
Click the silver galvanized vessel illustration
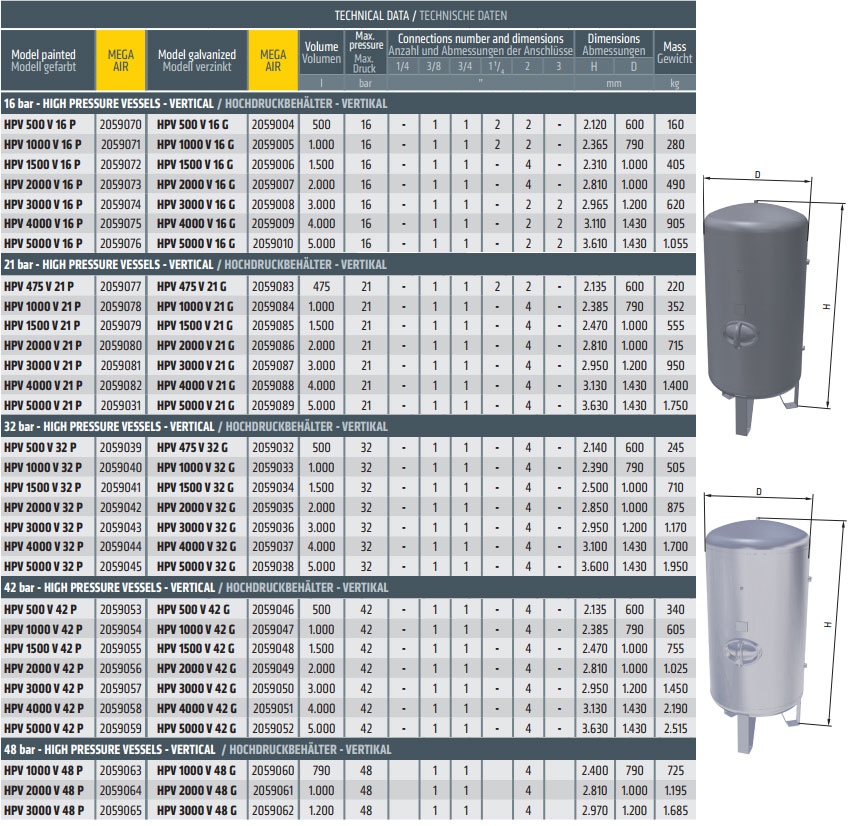(758, 636)
